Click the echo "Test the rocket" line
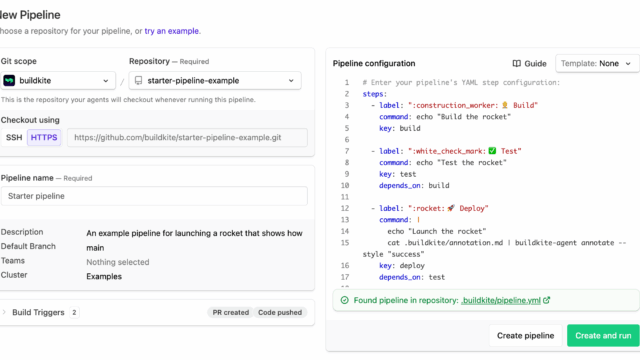The image size is (640, 360). pos(443,162)
